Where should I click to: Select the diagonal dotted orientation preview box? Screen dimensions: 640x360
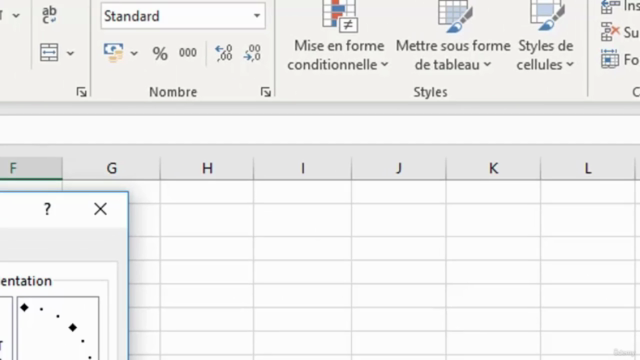[58, 328]
